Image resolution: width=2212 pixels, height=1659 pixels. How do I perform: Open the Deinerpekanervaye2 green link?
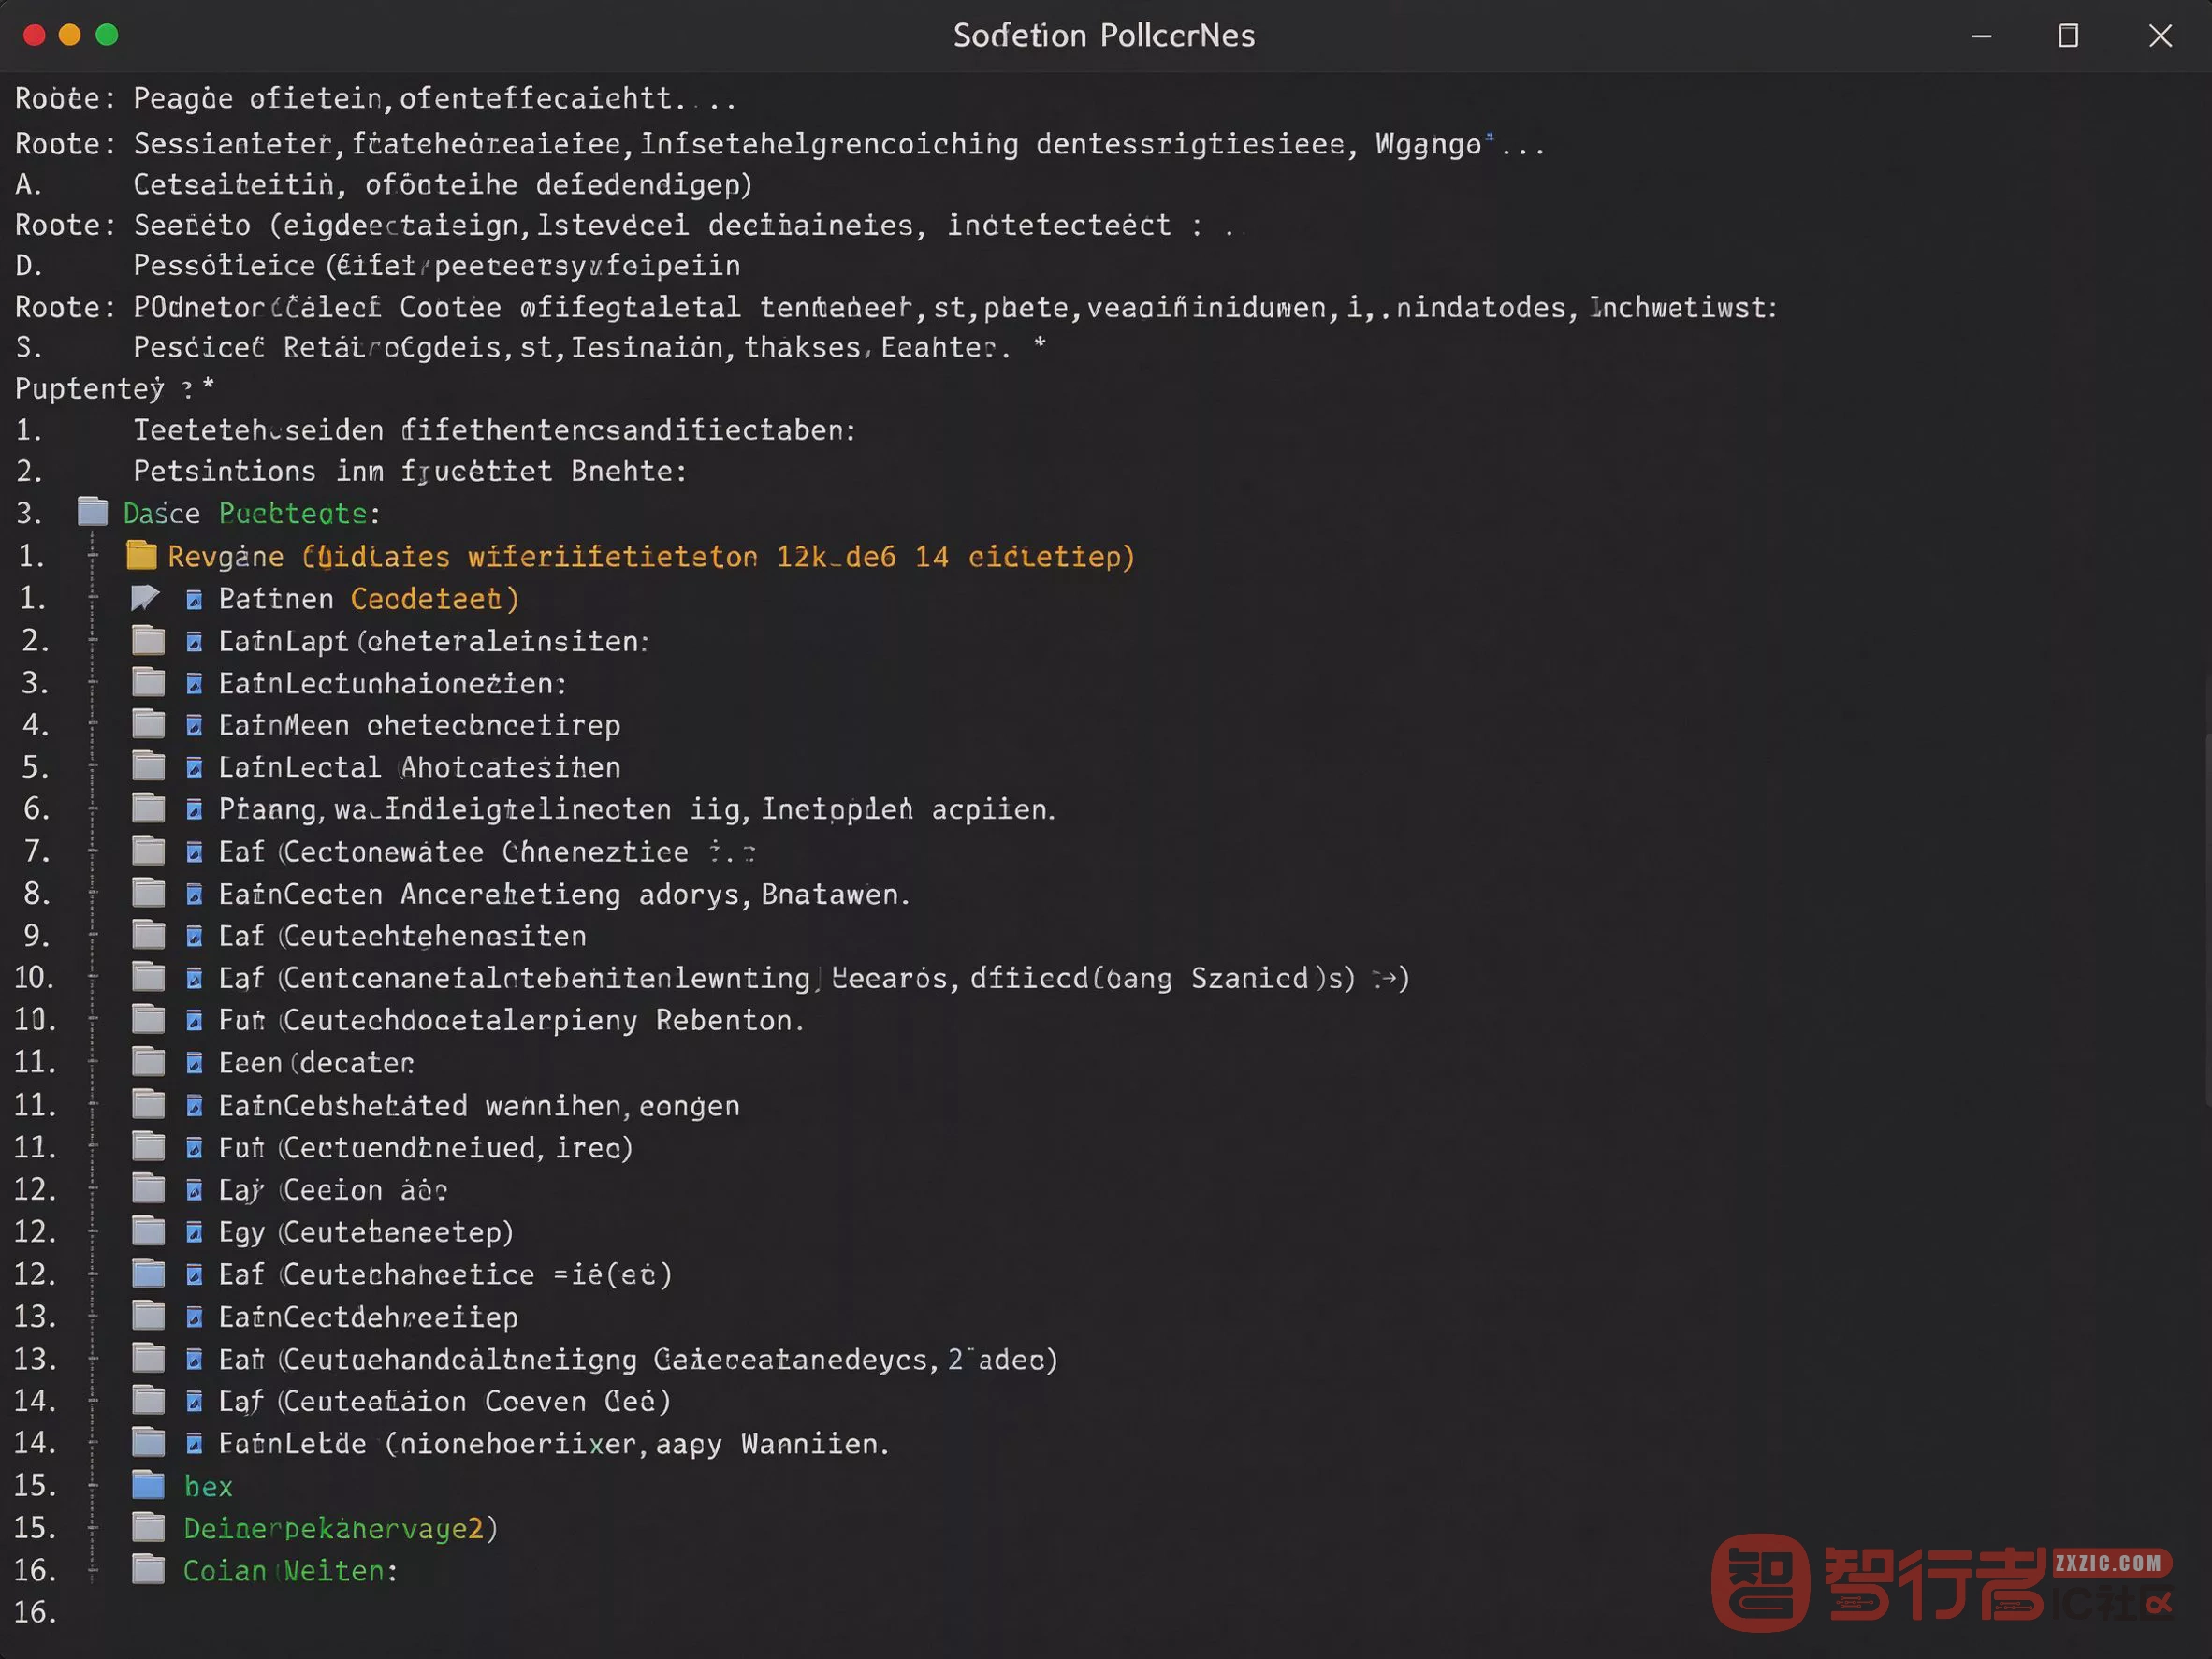coord(340,1528)
